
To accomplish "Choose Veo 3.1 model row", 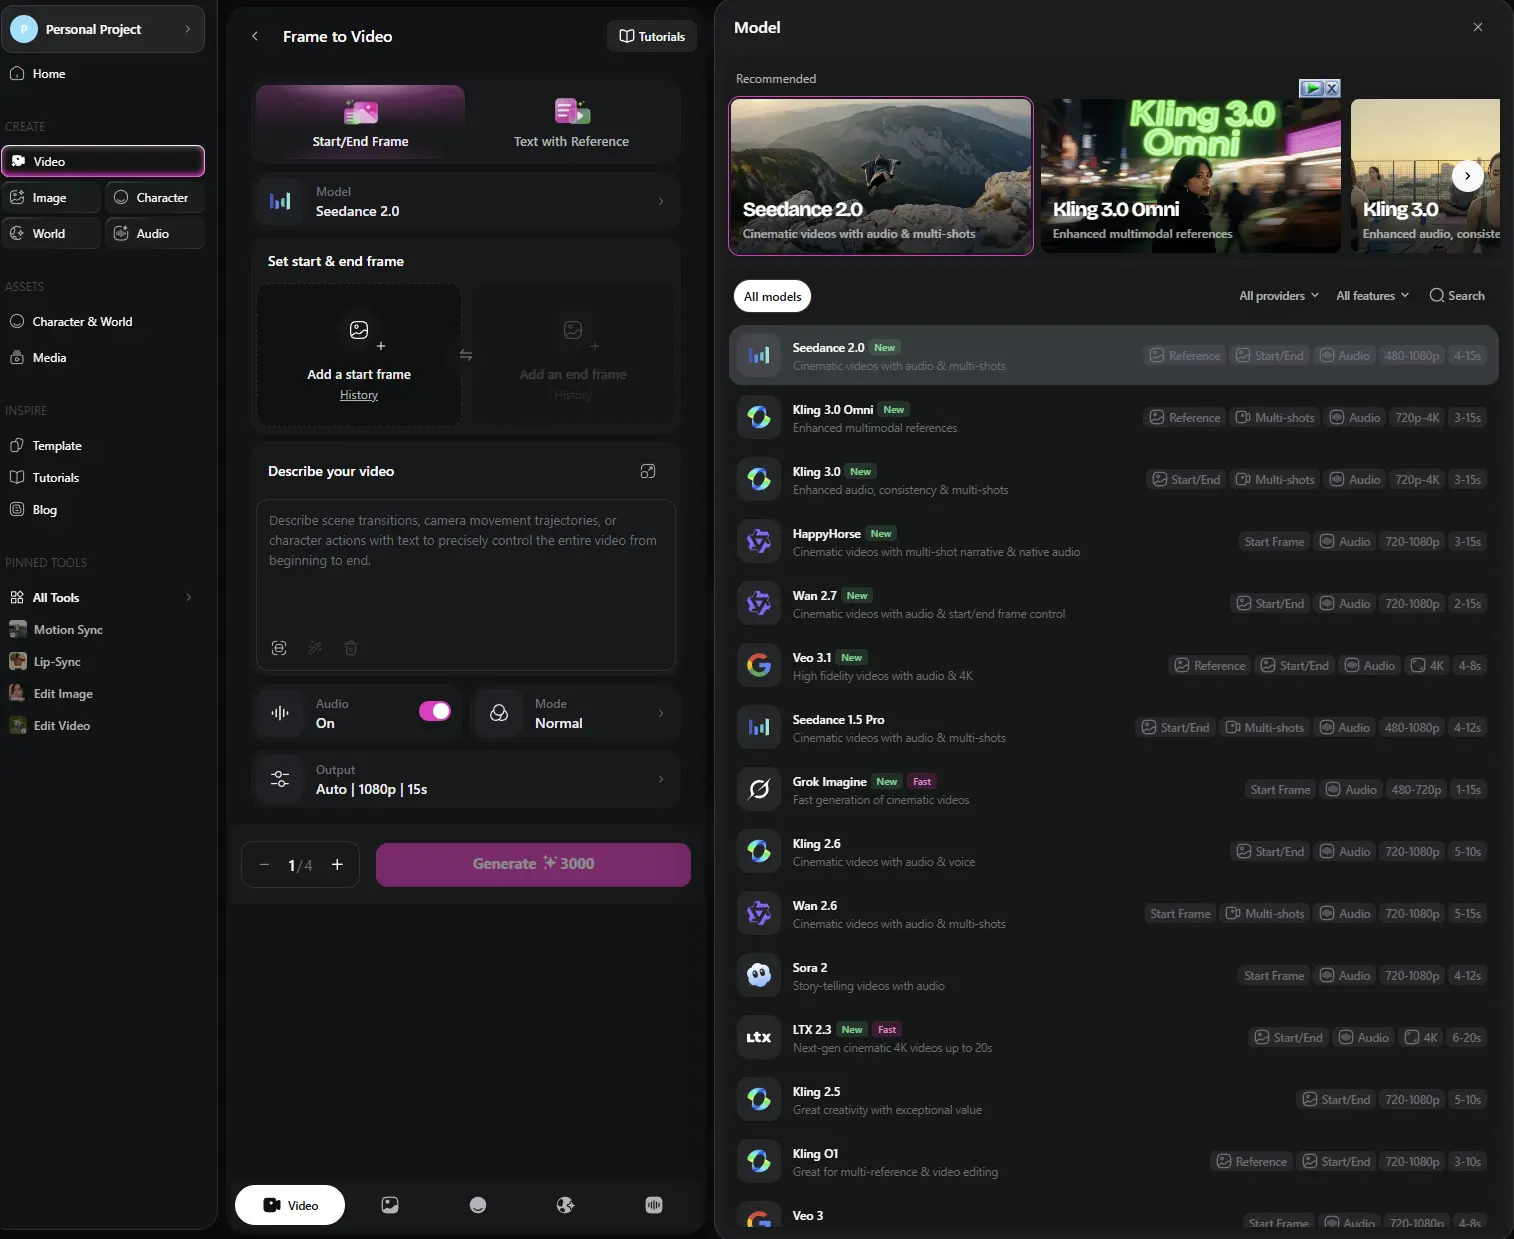I will (x=1114, y=666).
